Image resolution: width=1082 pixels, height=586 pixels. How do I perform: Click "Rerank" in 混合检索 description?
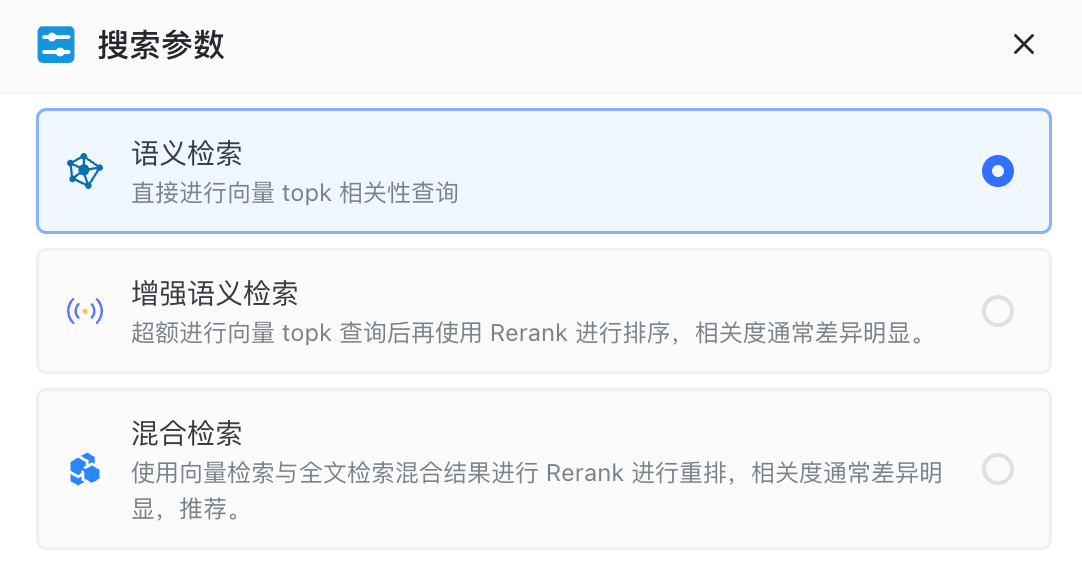click(x=585, y=472)
